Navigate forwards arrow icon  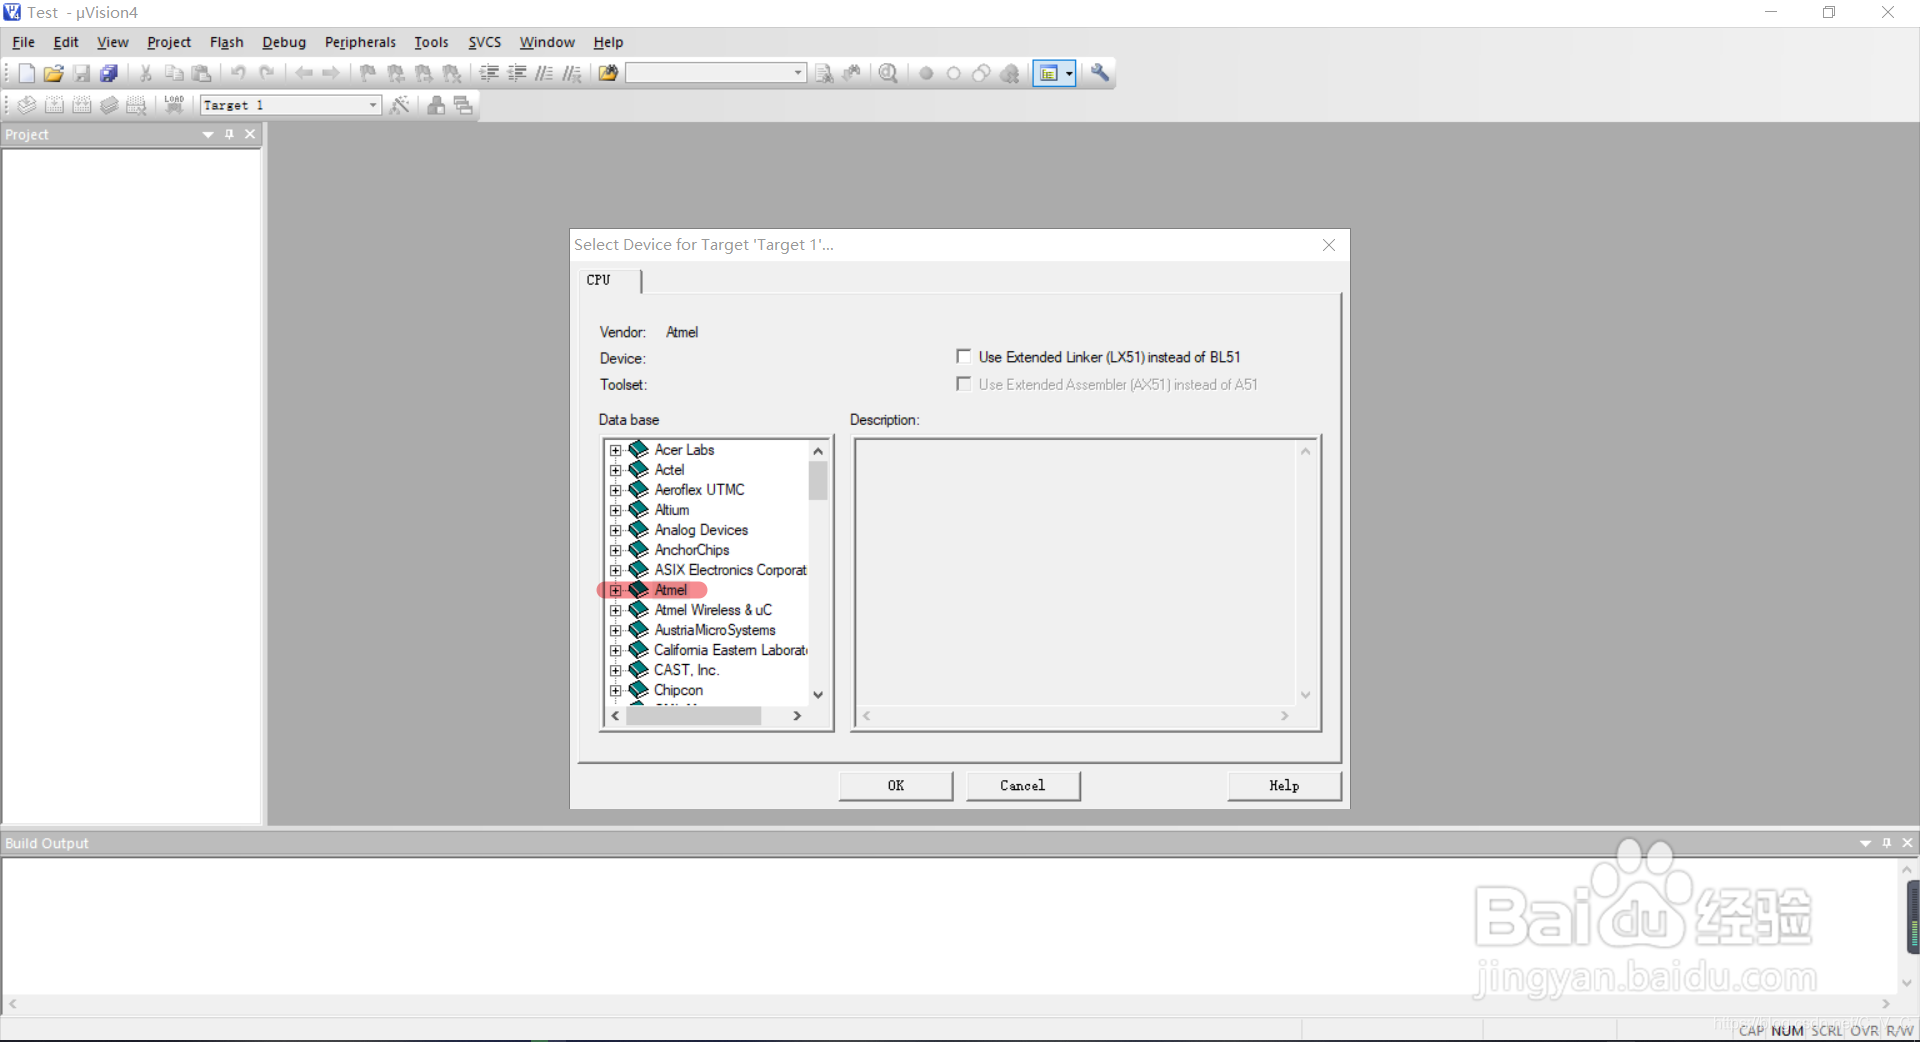[x=331, y=73]
